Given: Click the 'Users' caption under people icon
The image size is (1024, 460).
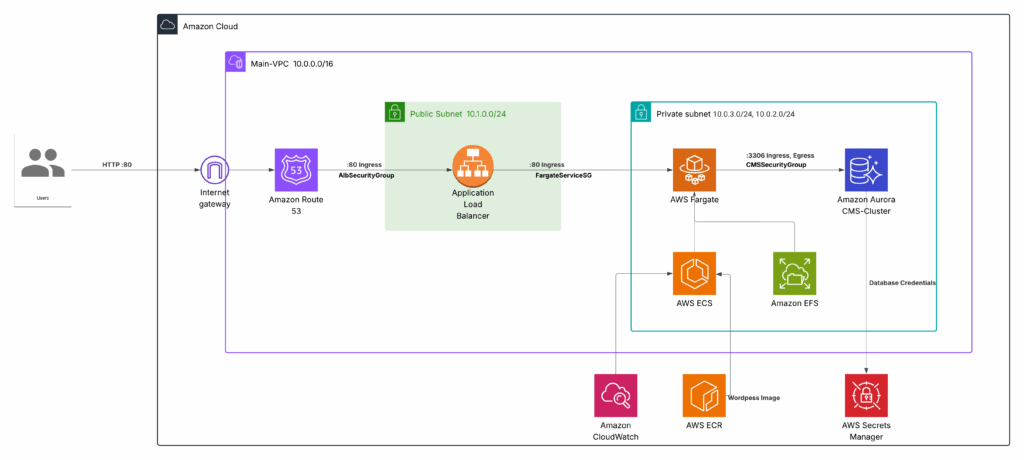Looking at the screenshot, I should 42,197.
